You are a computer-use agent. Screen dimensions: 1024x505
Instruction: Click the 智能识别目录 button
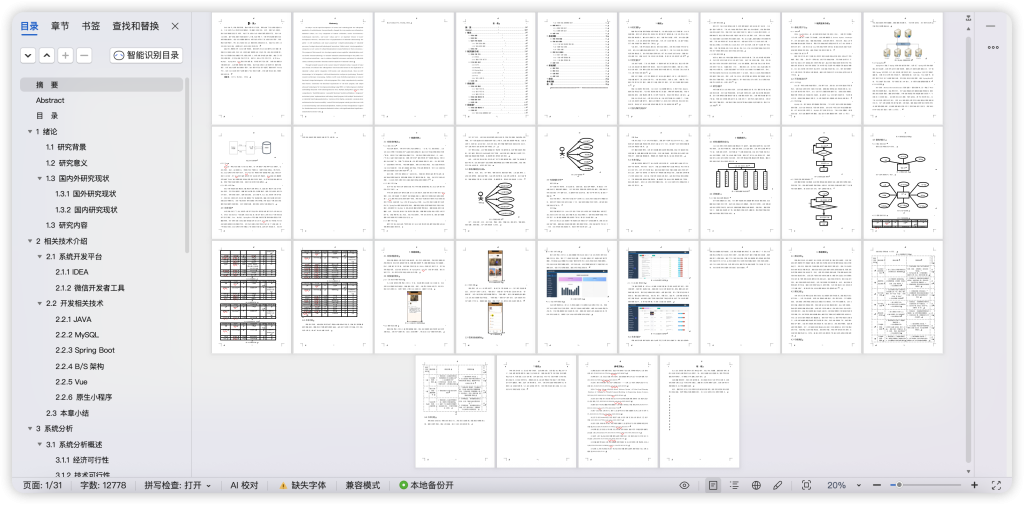click(x=146, y=56)
